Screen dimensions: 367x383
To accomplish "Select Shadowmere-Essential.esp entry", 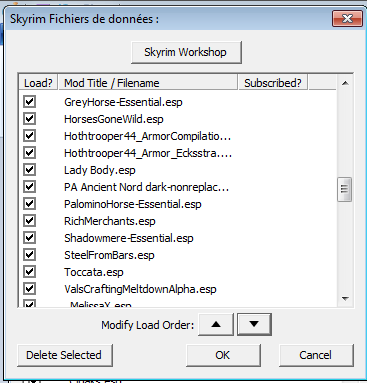I will point(129,238).
